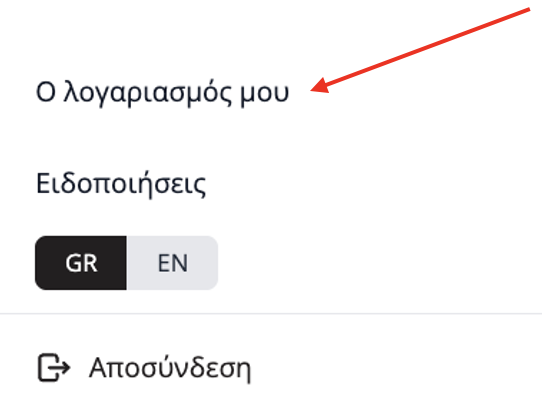View notifications from the menu
This screenshot has height=414, width=542.
[121, 184]
